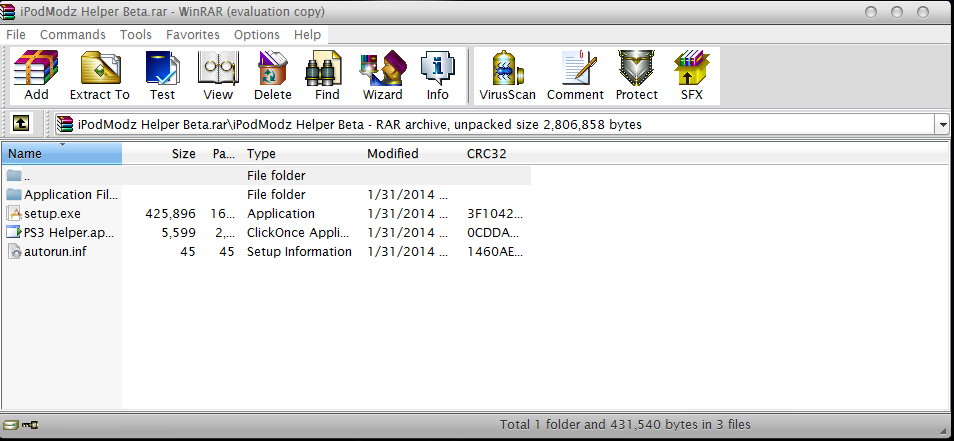This screenshot has width=954, height=441.
Task: Select the Application Files folder icon
Action: (x=14, y=195)
